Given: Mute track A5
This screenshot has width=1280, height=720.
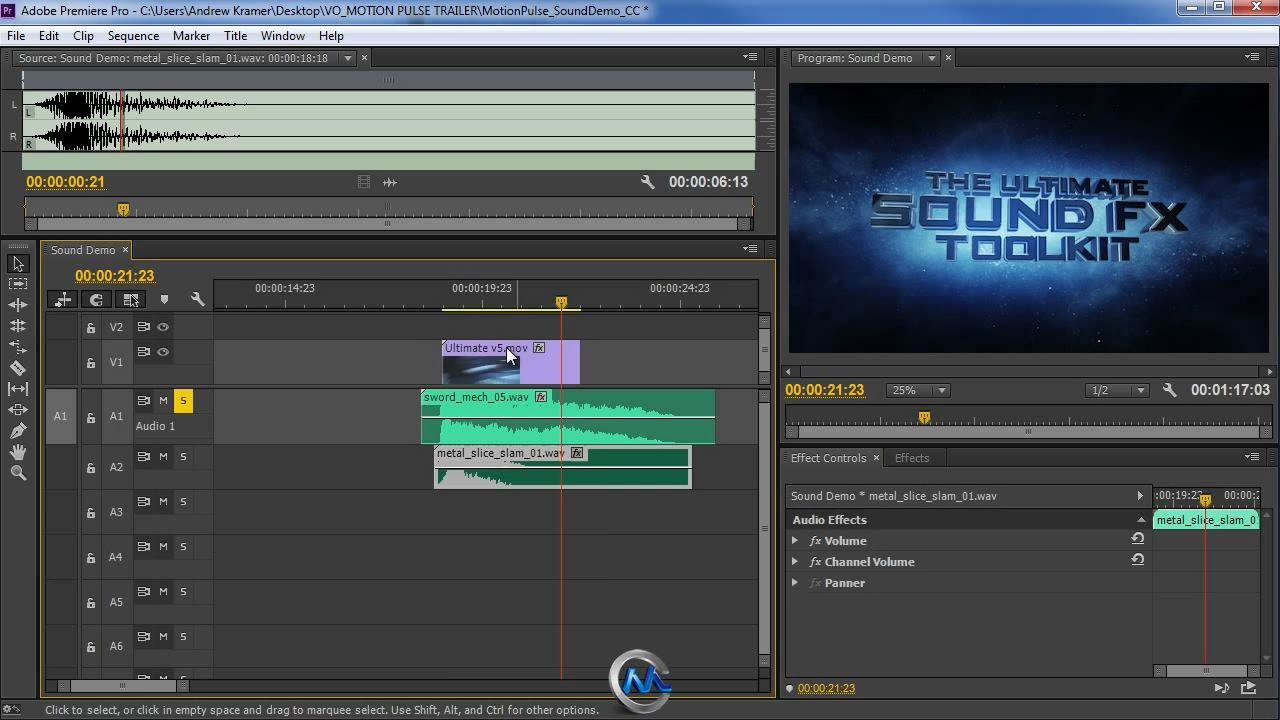Looking at the screenshot, I should [x=163, y=592].
